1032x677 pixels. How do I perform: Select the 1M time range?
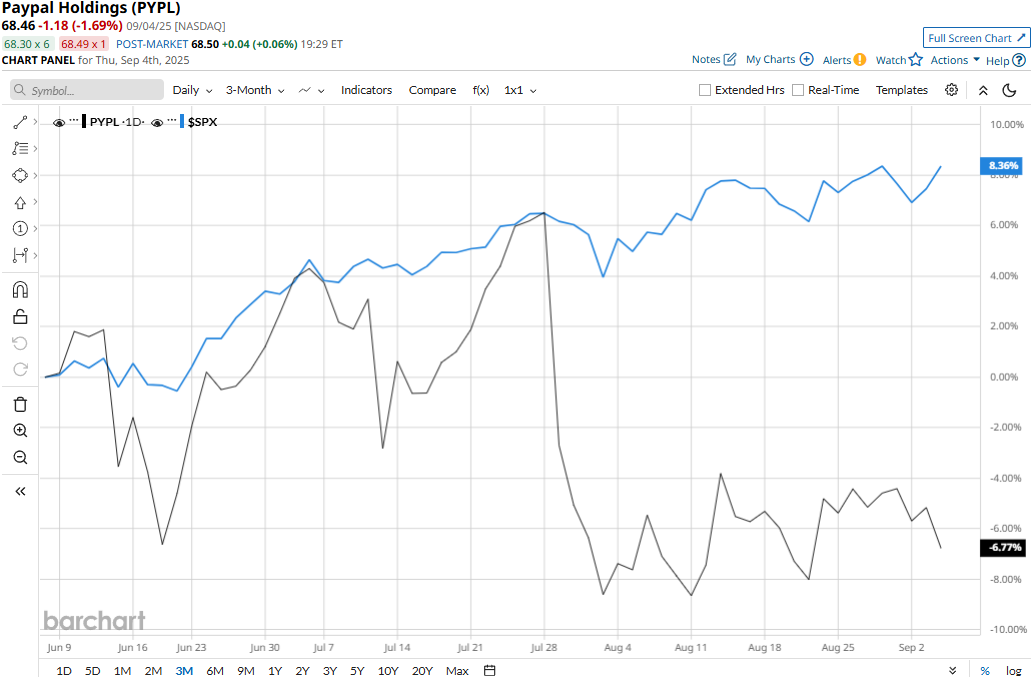point(122,670)
